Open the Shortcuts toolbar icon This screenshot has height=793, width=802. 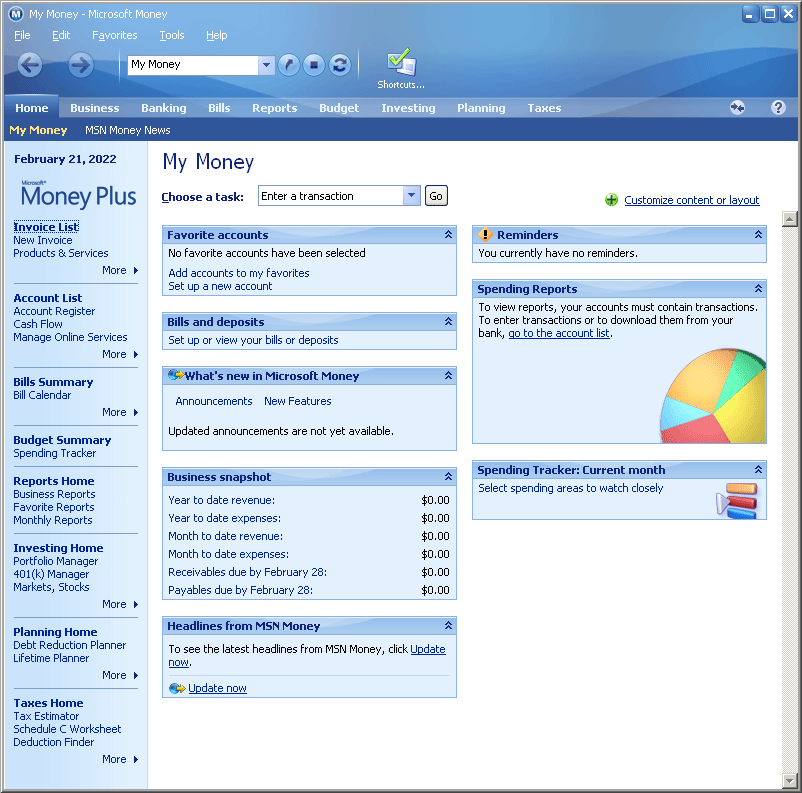401,68
